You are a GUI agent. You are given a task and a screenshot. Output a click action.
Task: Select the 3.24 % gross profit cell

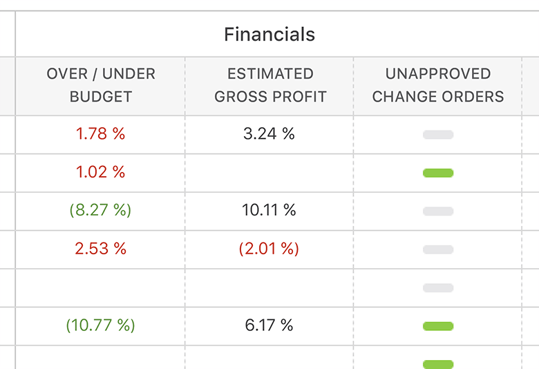click(x=269, y=134)
